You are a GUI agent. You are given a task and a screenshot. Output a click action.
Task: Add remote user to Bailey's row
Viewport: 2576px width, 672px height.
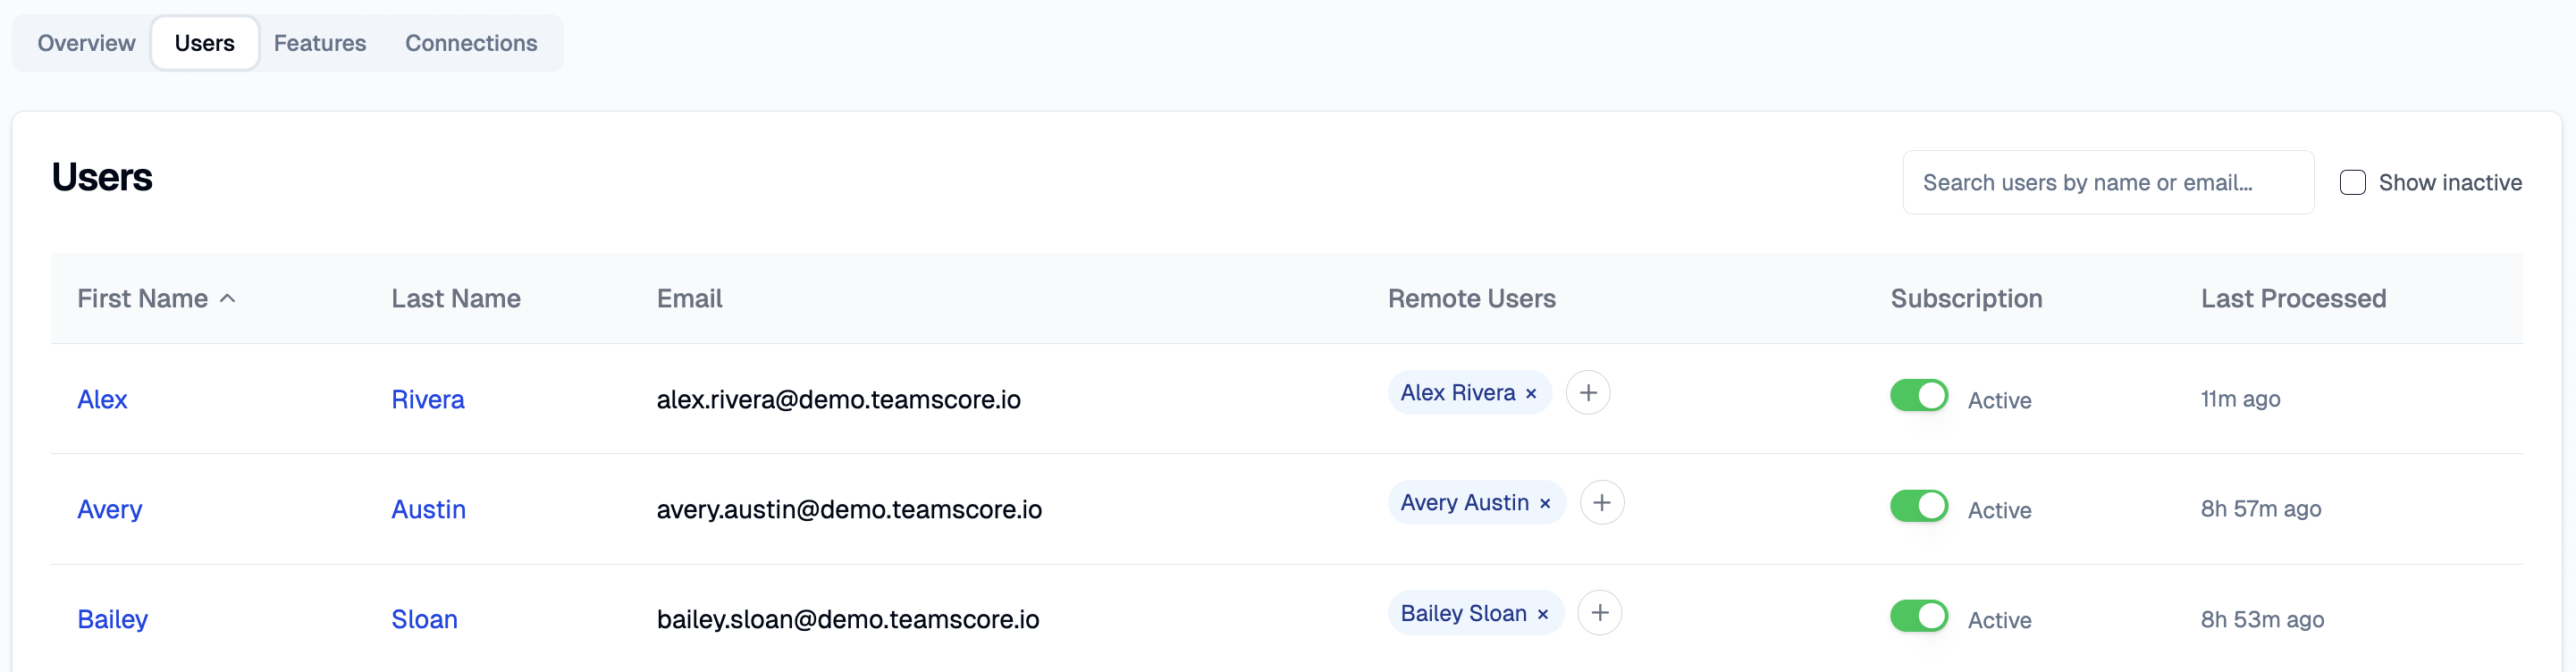[1599, 613]
